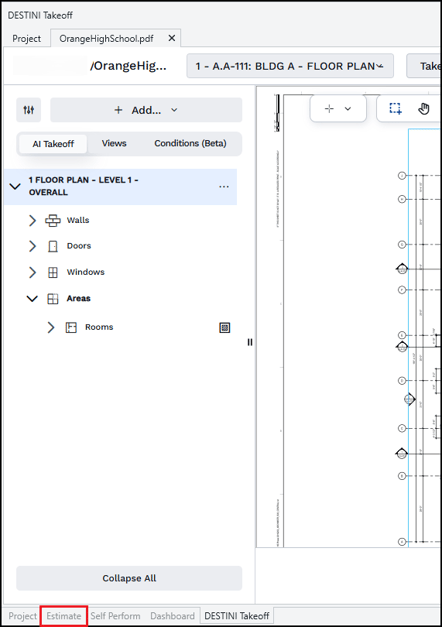The image size is (442, 627).
Task: Click the panel splitter handle
Action: 250,342
